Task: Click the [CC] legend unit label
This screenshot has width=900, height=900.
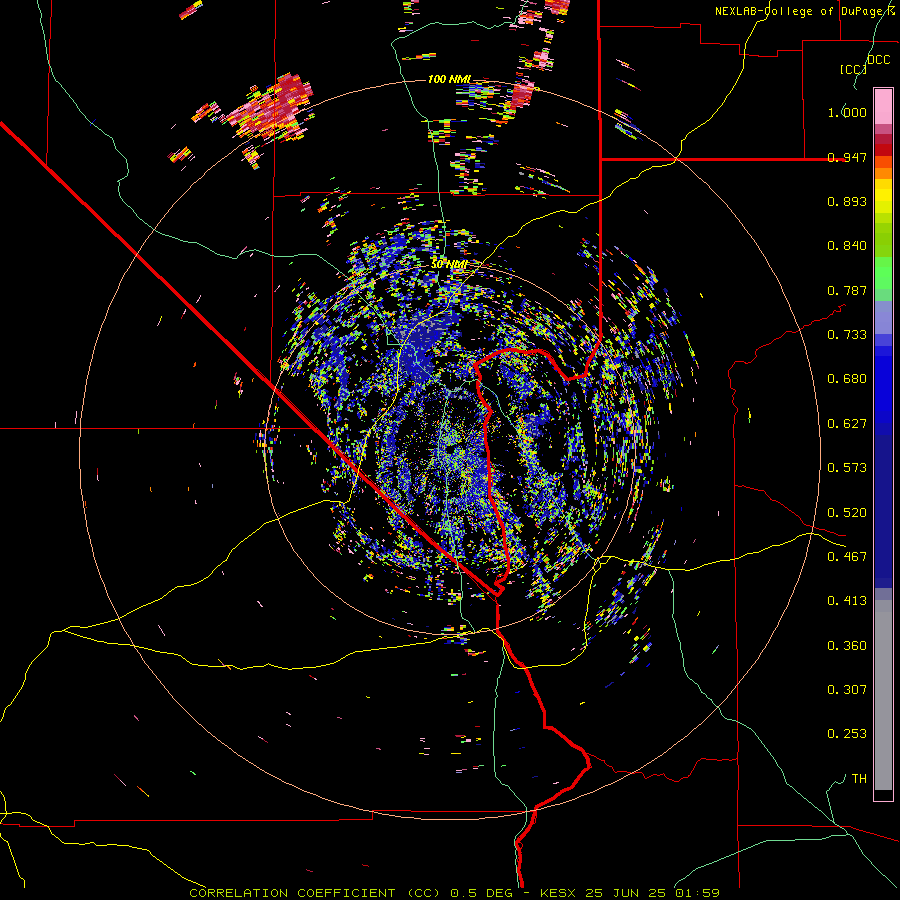Action: [x=853, y=69]
